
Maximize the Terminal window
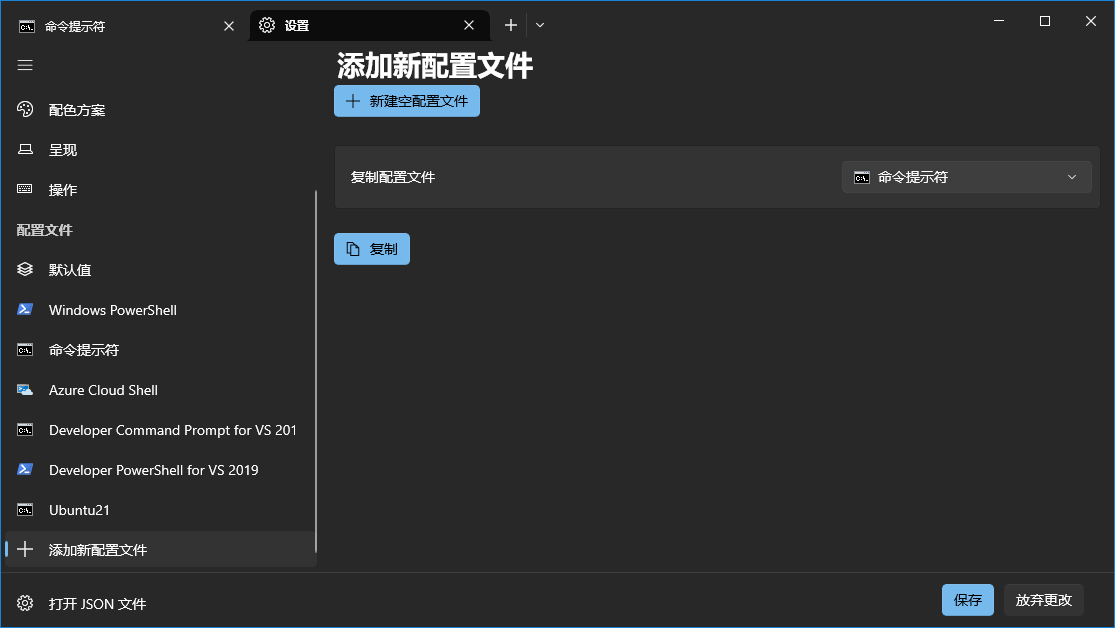(1045, 21)
